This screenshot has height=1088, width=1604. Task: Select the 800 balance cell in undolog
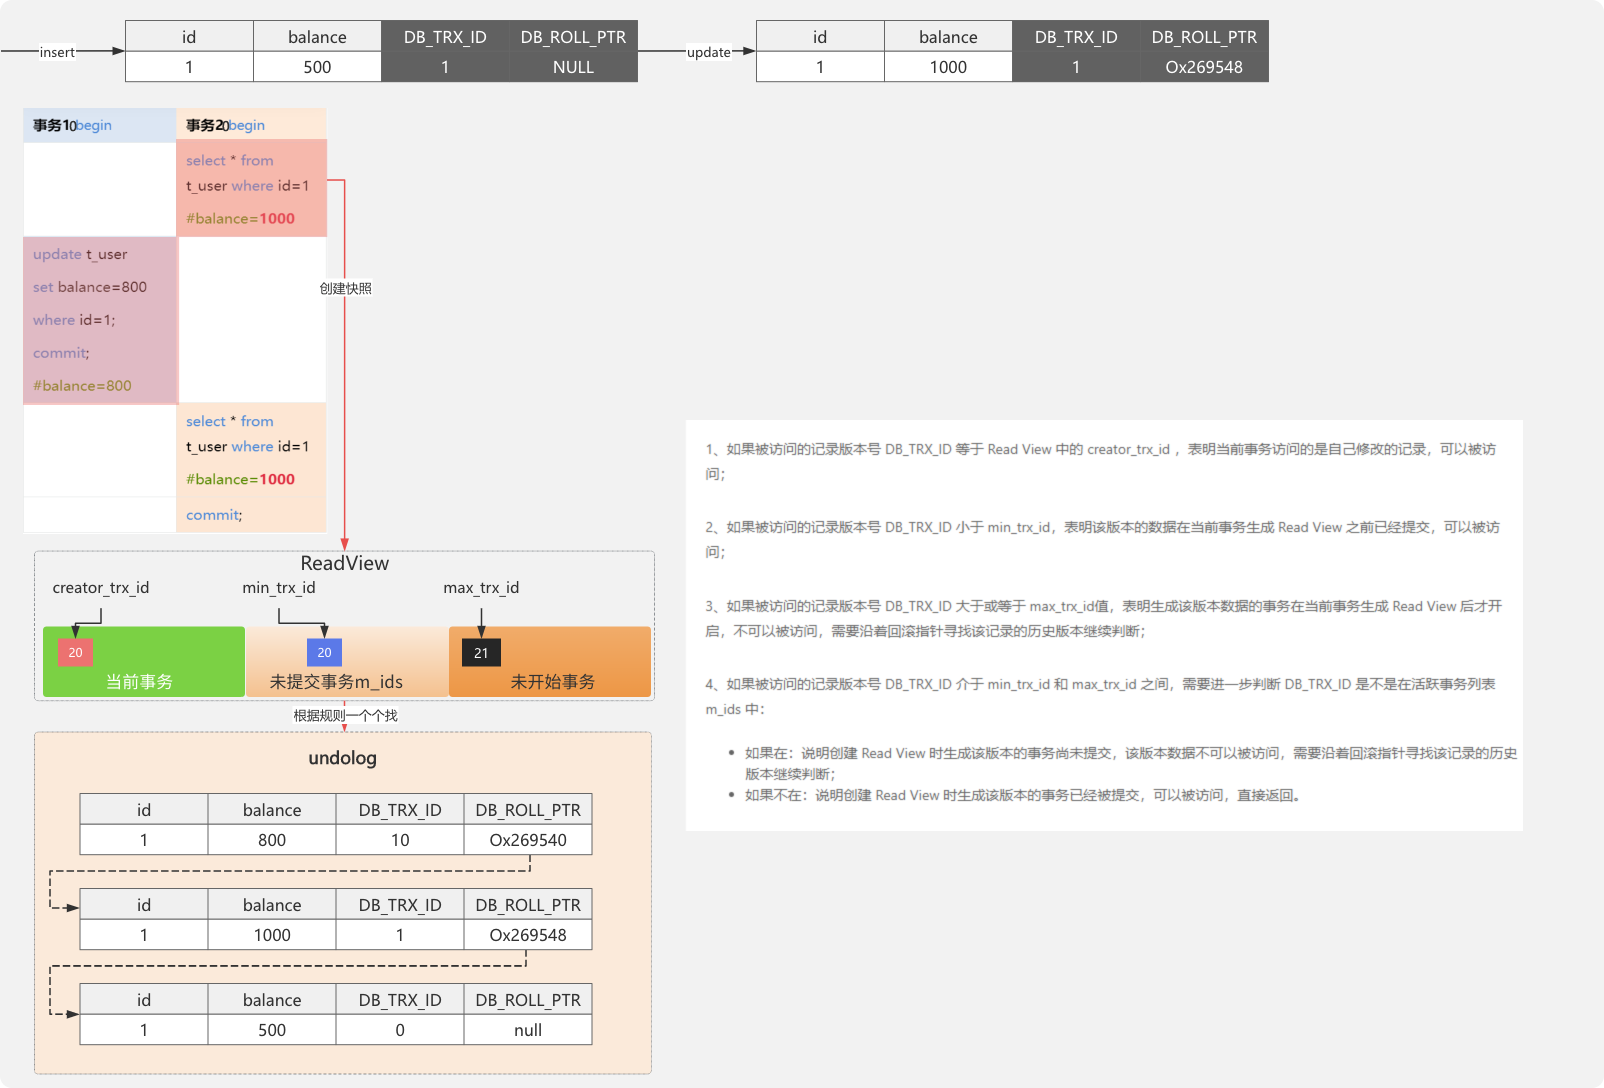tap(272, 840)
